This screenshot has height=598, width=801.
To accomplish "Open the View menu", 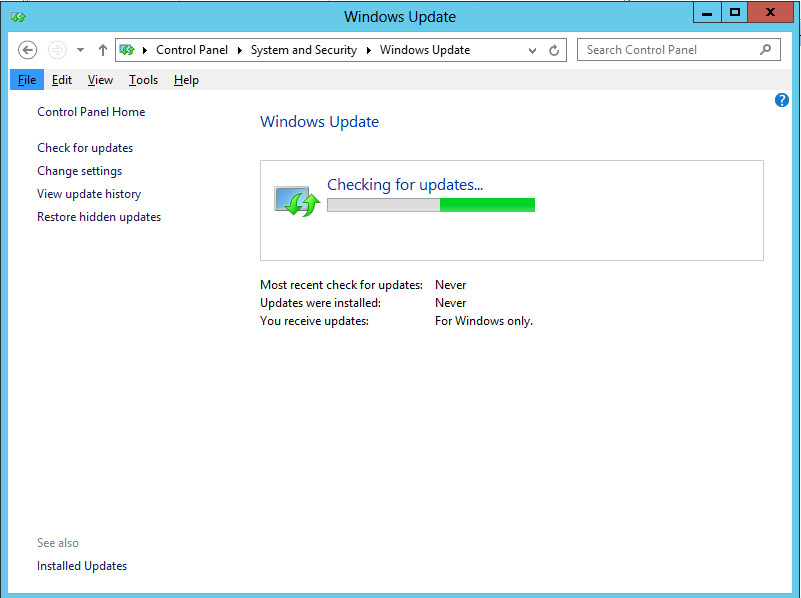I will tap(100, 80).
